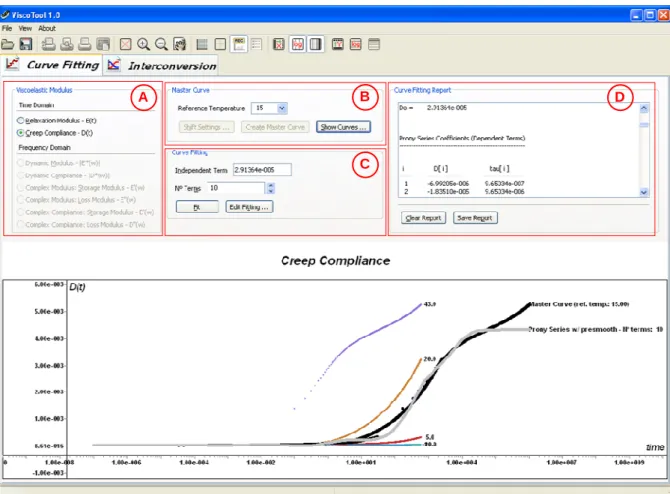
Task: Click the Curve Fitting tab chart icon
Action: pyautogui.click(x=12, y=64)
